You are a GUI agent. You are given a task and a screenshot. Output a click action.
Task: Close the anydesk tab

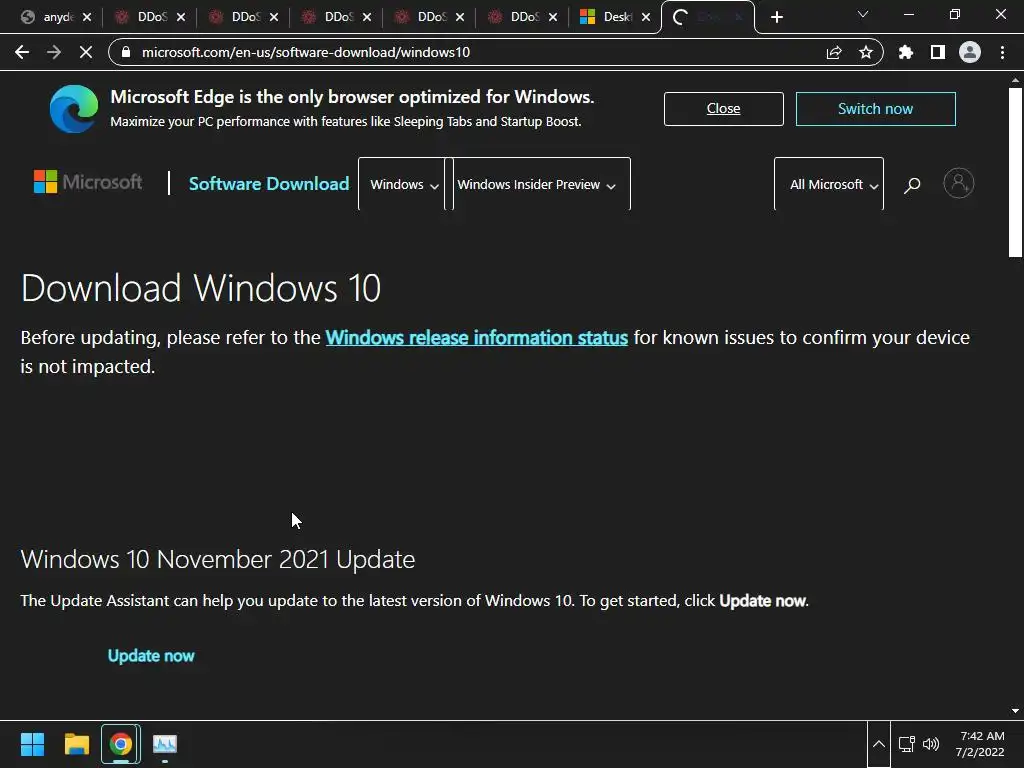[x=87, y=17]
